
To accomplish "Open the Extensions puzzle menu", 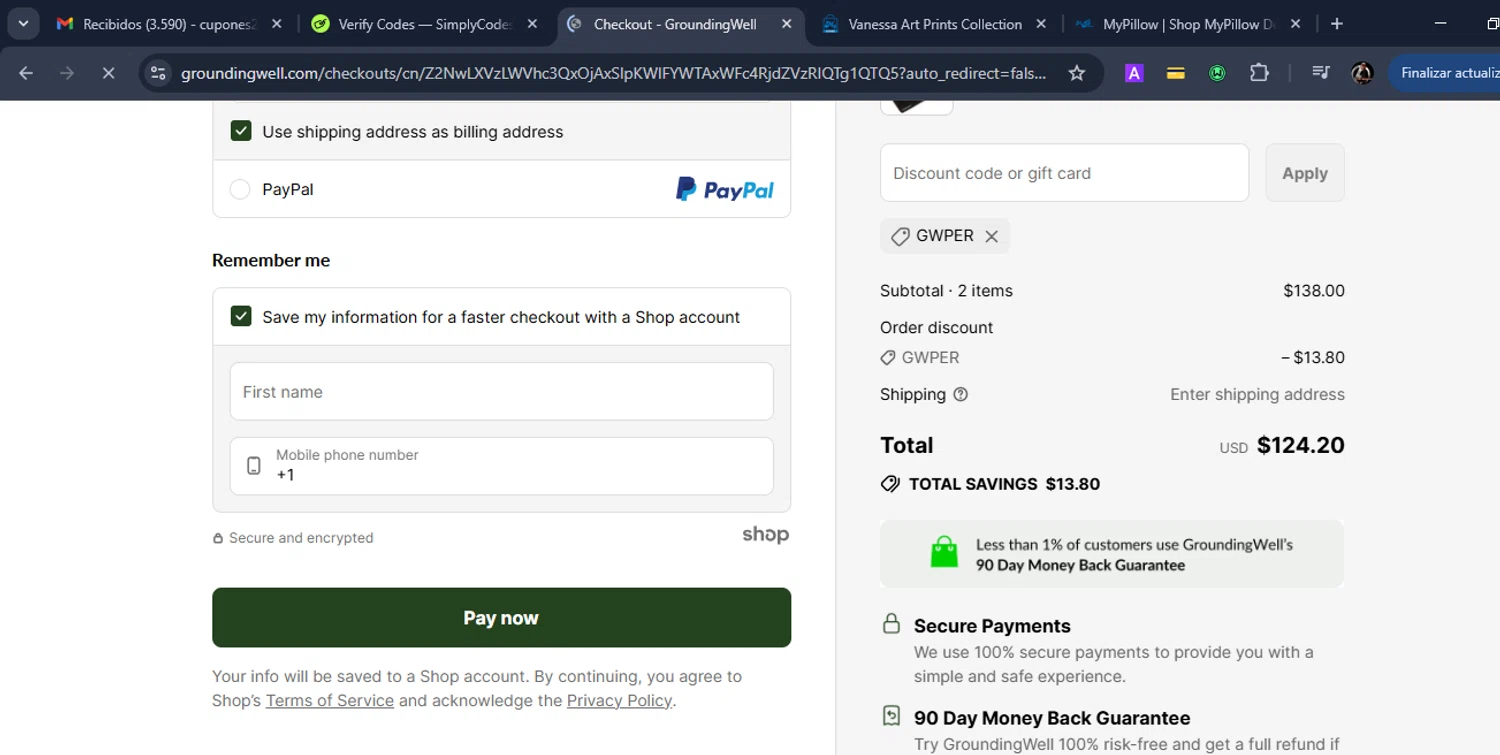I will click(x=1259, y=73).
